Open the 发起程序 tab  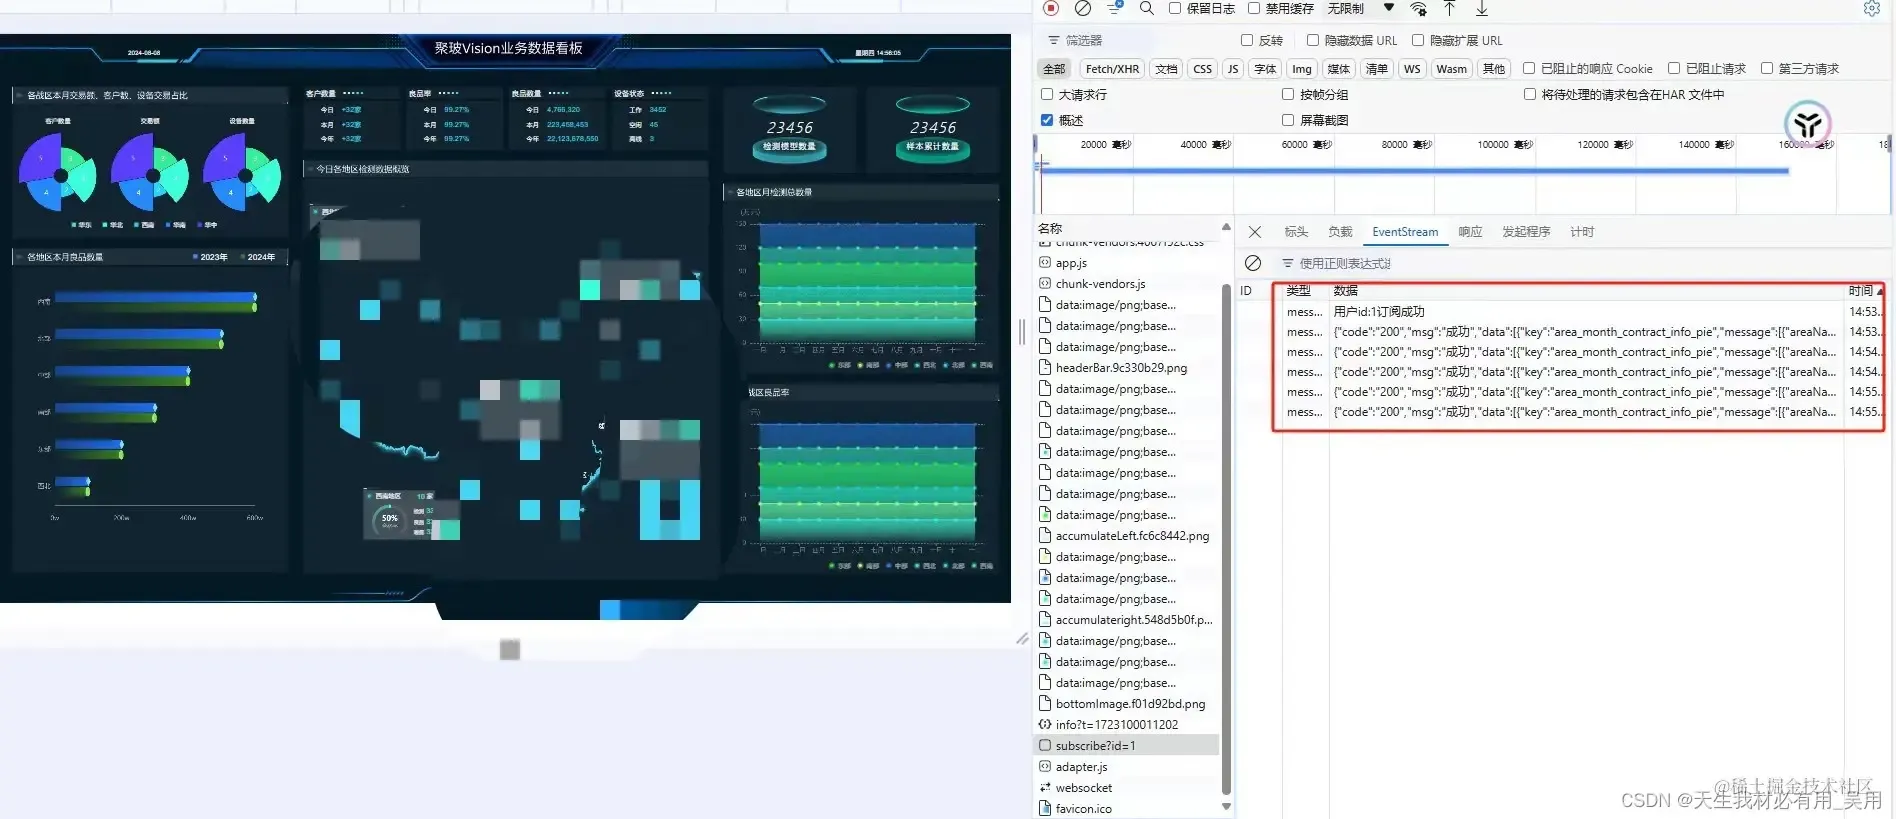(1526, 232)
